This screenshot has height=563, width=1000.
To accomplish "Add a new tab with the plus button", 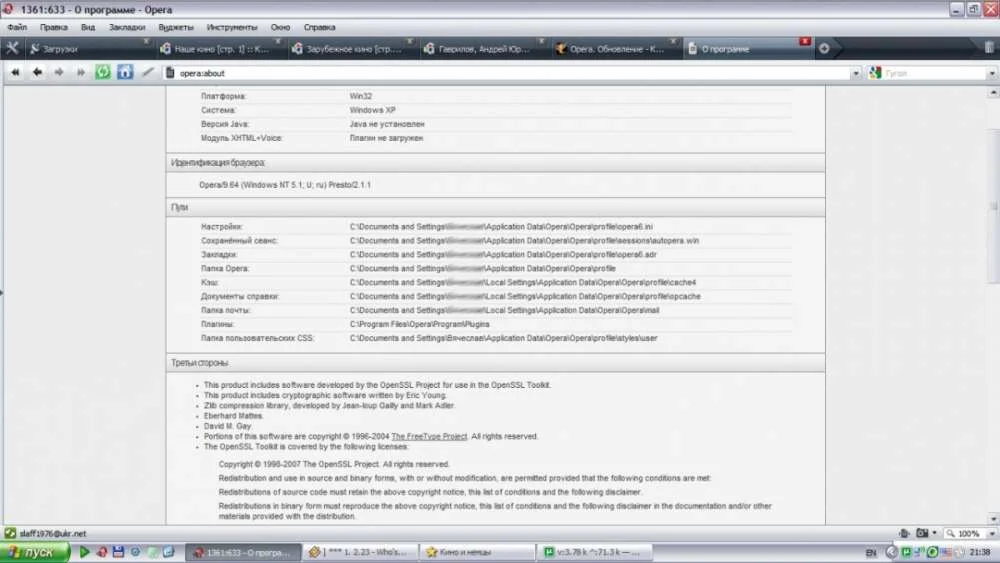I will tap(824, 48).
